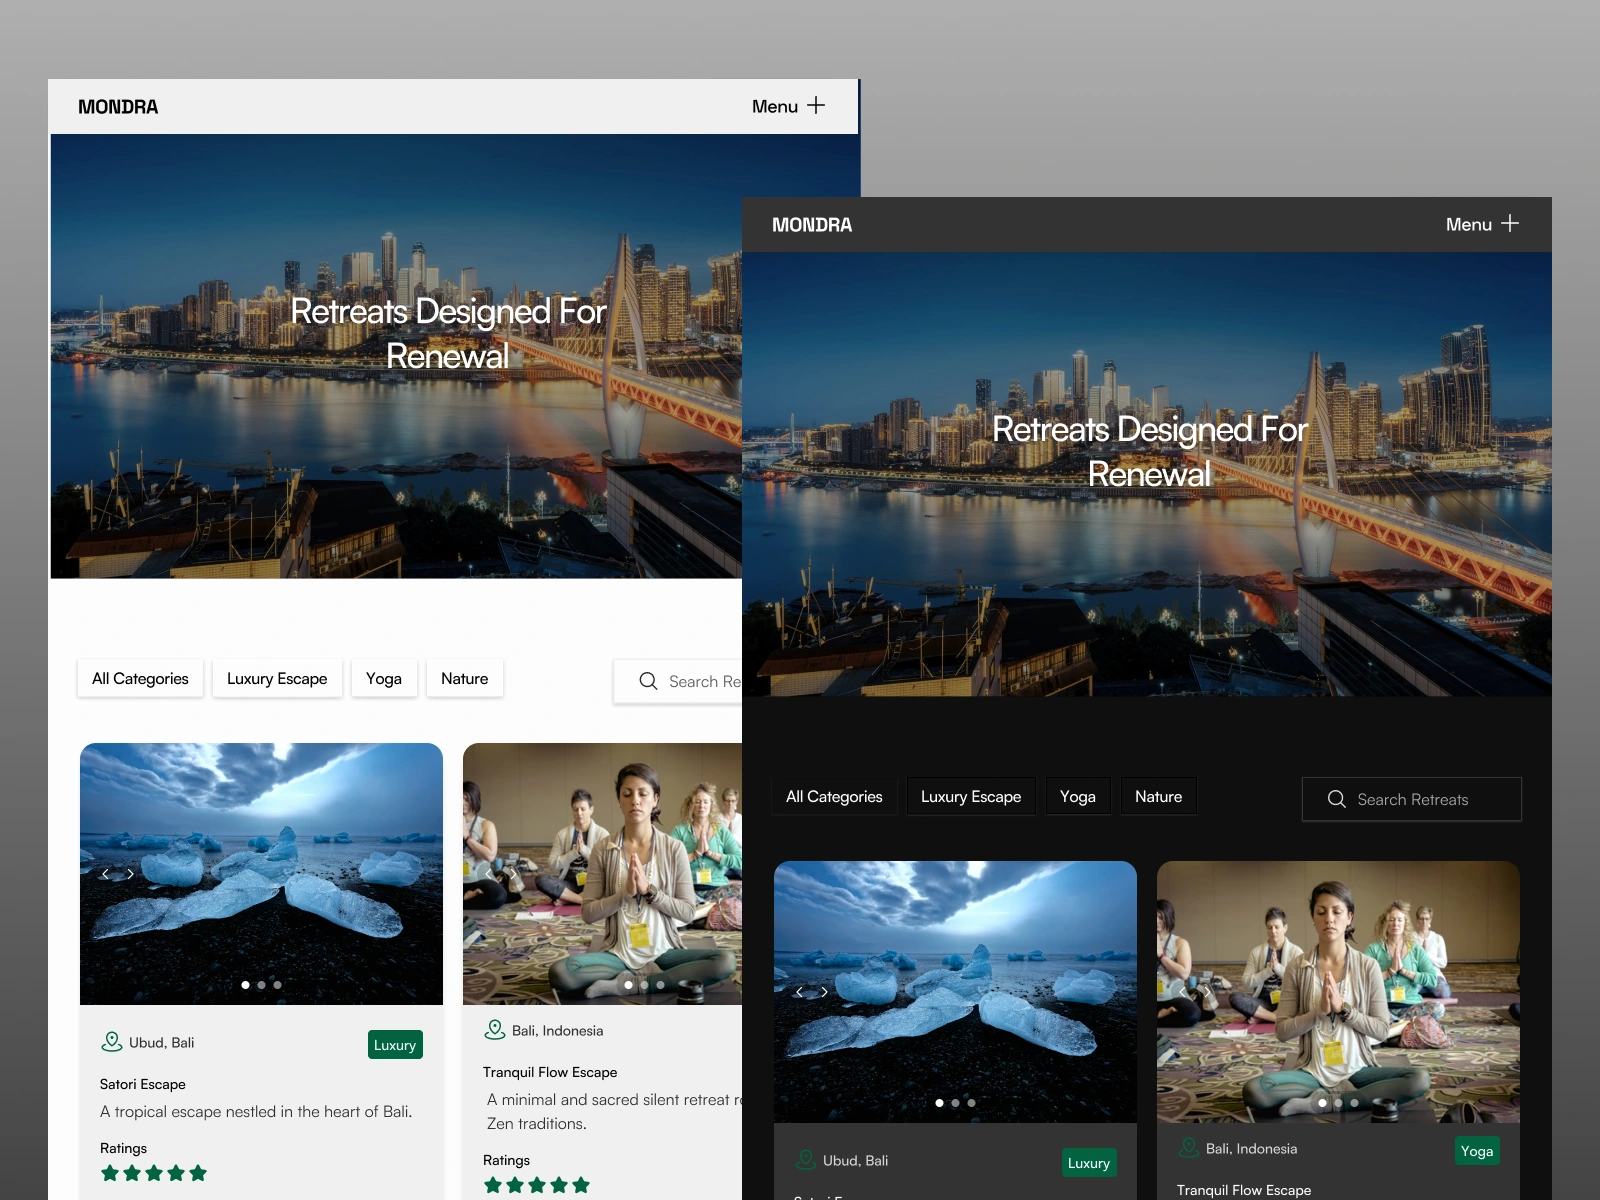Select Yoga filter in dark window
The image size is (1600, 1200).
click(1078, 796)
